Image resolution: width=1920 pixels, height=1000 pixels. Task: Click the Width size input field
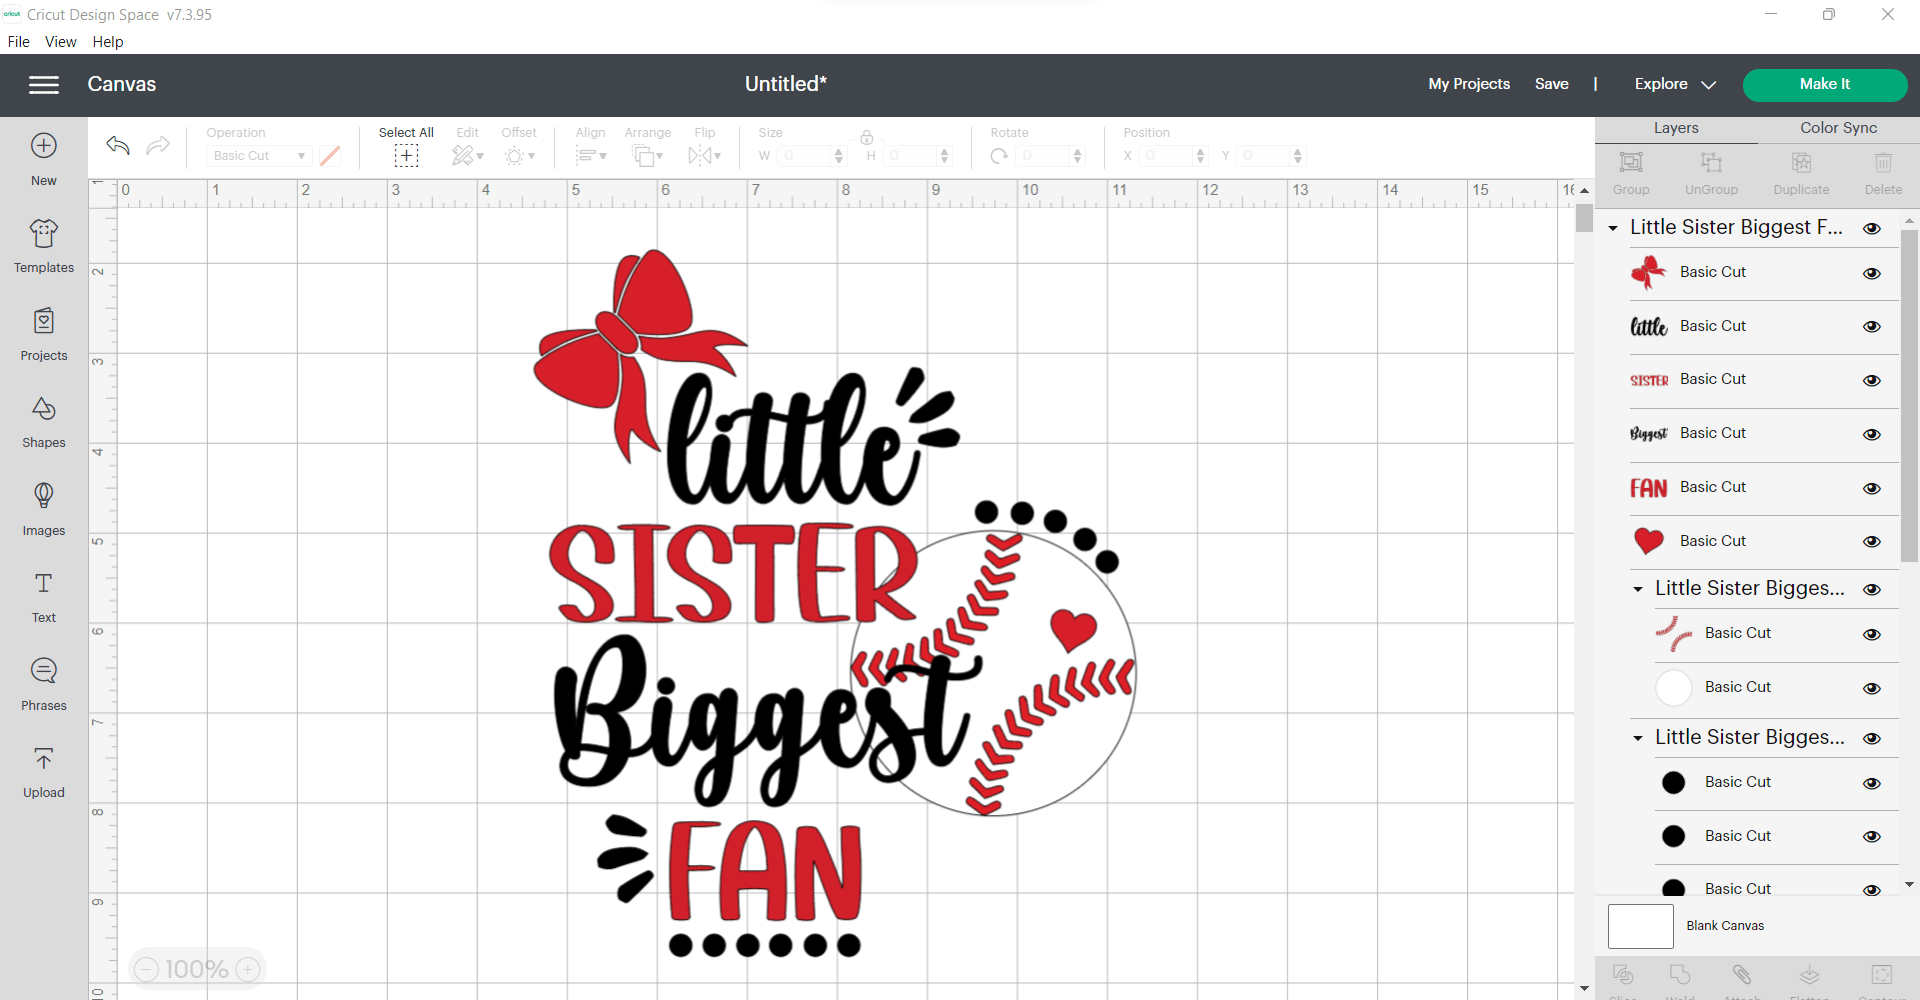point(805,156)
